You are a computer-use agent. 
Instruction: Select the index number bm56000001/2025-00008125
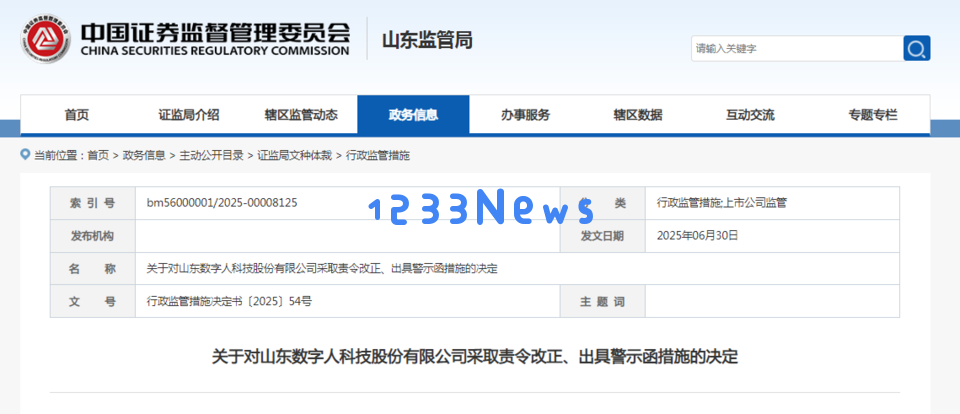pyautogui.click(x=222, y=203)
